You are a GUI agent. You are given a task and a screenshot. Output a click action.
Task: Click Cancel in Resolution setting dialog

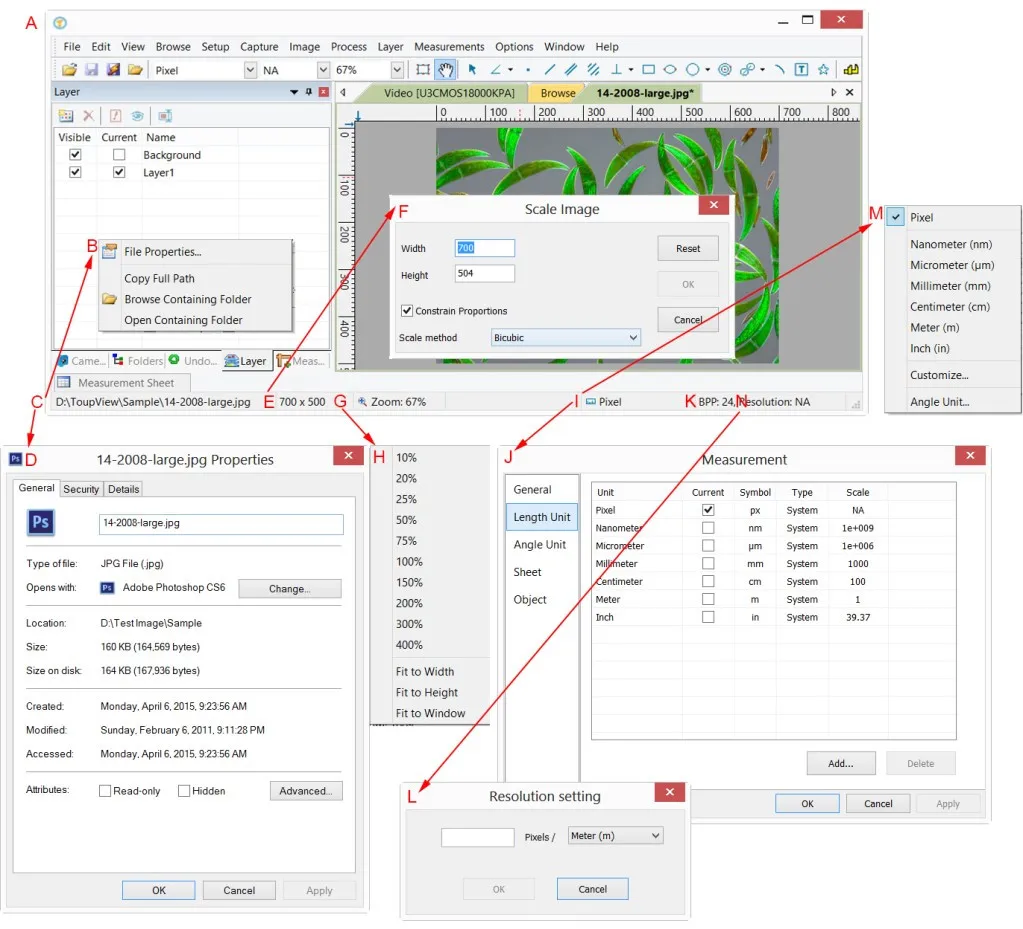click(x=592, y=889)
